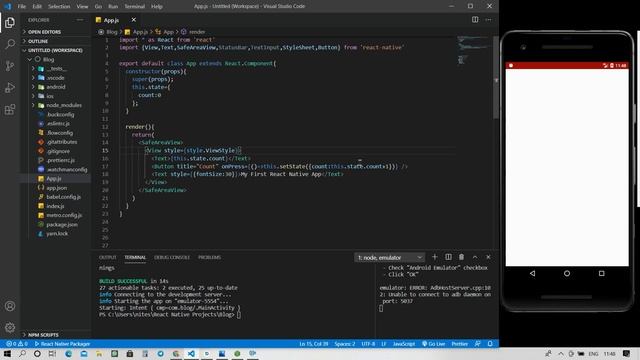The width and height of the screenshot is (640, 360).
Task: Open the Accounts icon in activity bar
Action: 10,306
